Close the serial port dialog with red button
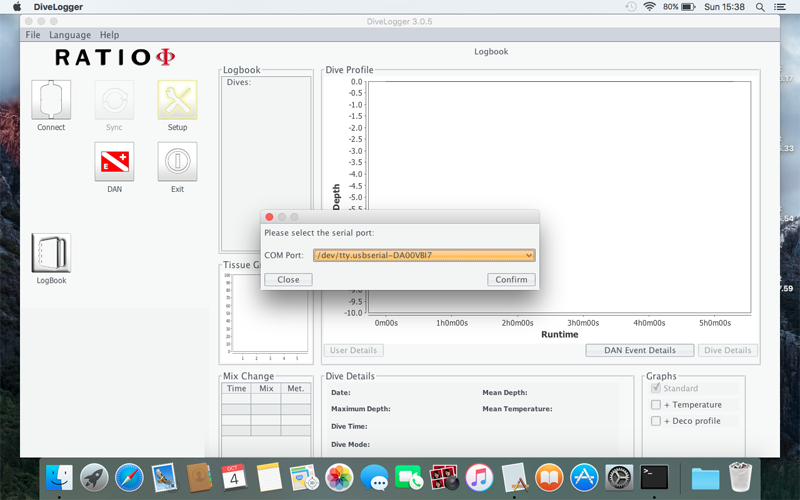This screenshot has width=800, height=500. click(269, 217)
